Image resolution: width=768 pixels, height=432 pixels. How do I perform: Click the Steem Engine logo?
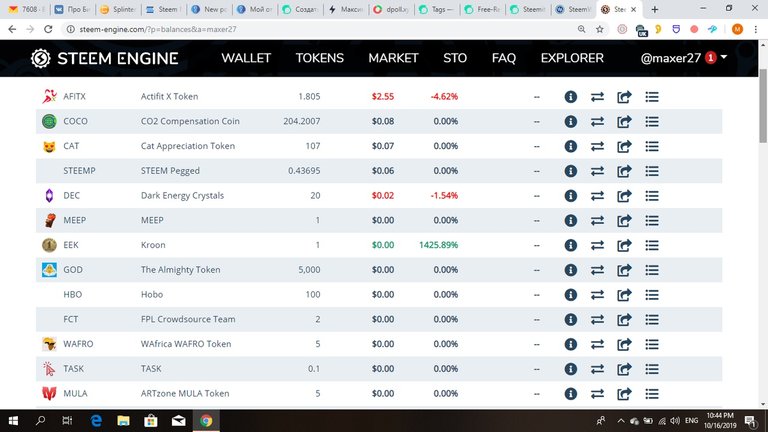(104, 58)
